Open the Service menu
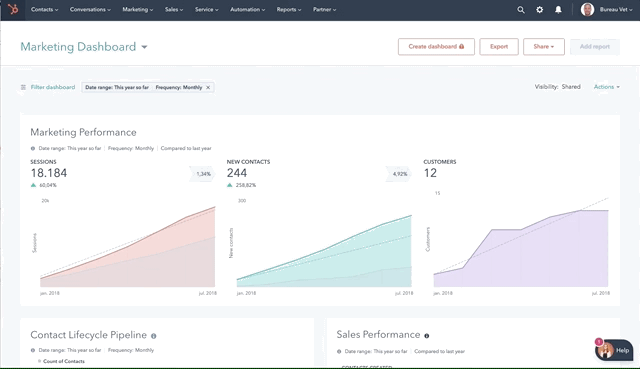Image resolution: width=640 pixels, height=369 pixels. coord(207,9)
